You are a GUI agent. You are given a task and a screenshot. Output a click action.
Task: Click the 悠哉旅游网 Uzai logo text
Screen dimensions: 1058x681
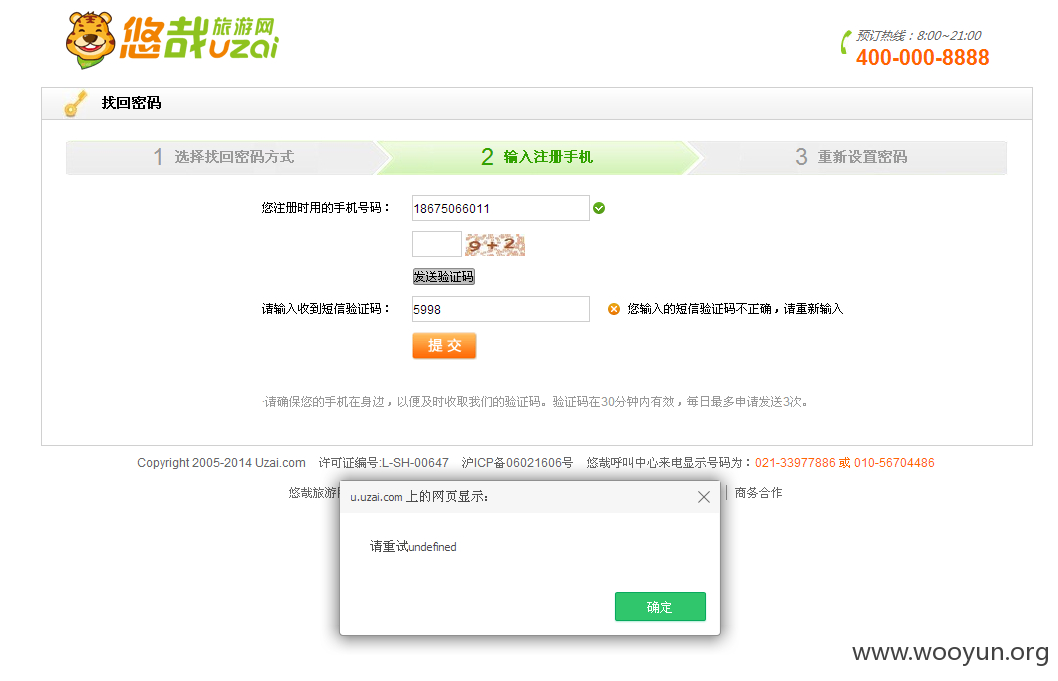(200, 38)
